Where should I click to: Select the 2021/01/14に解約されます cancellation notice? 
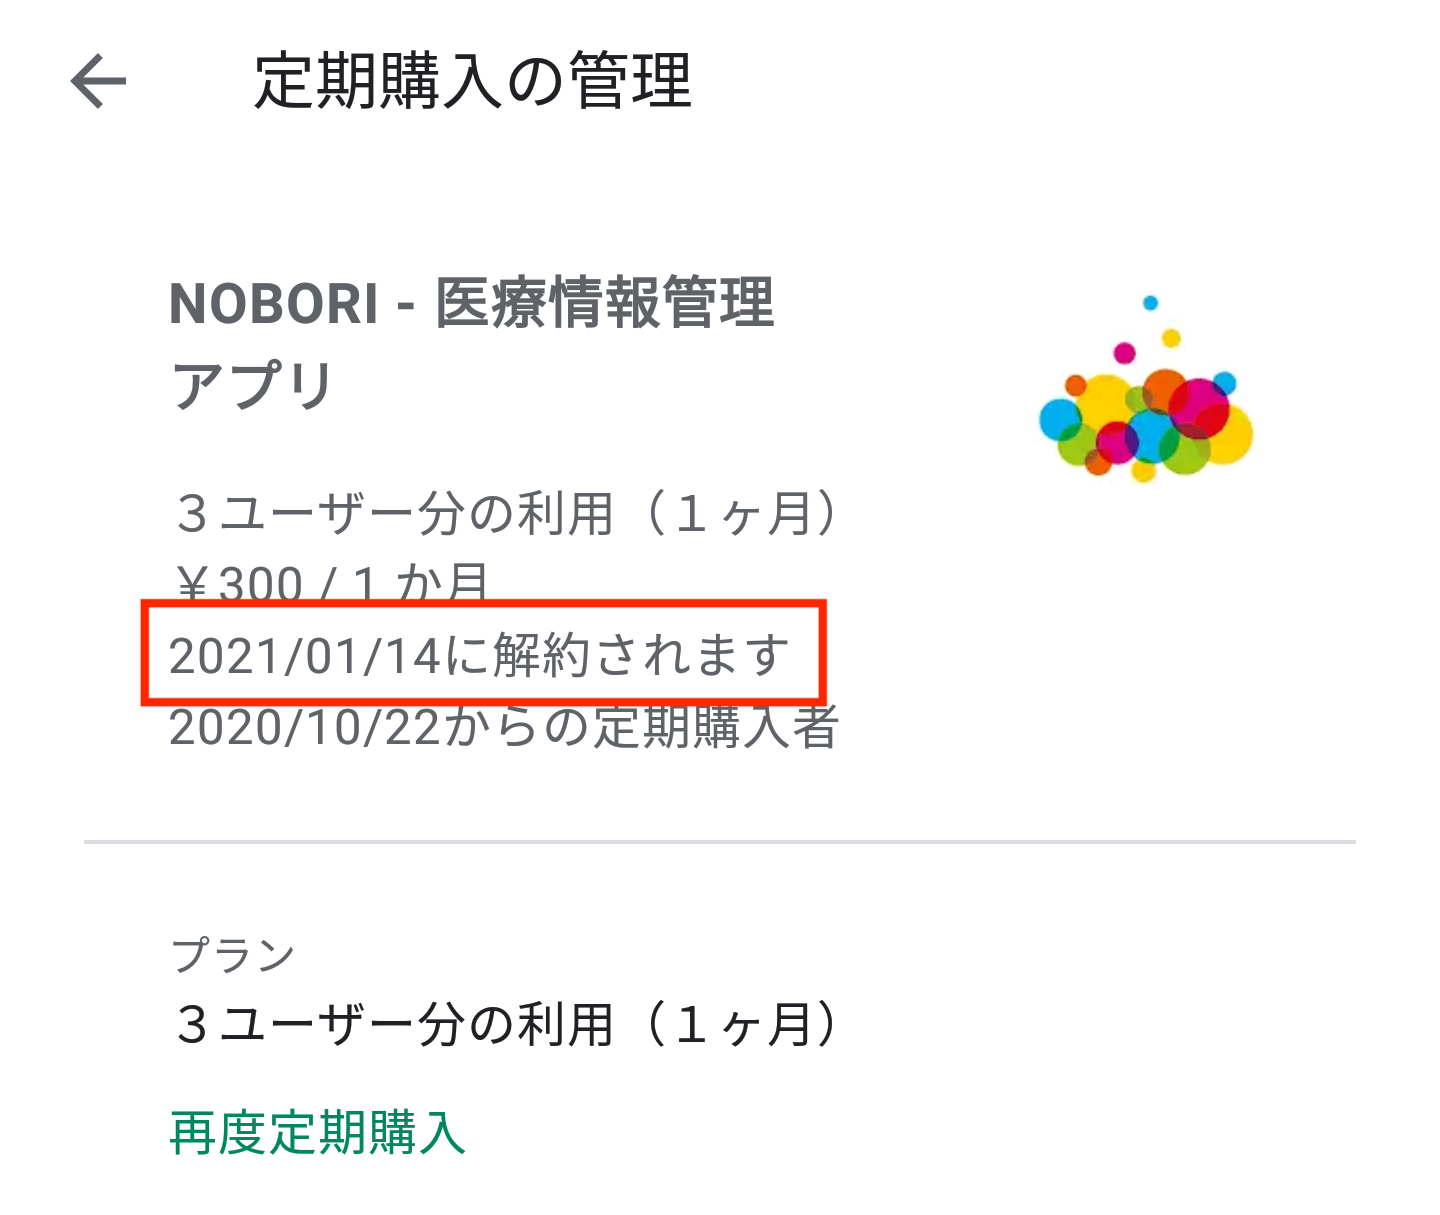[479, 656]
